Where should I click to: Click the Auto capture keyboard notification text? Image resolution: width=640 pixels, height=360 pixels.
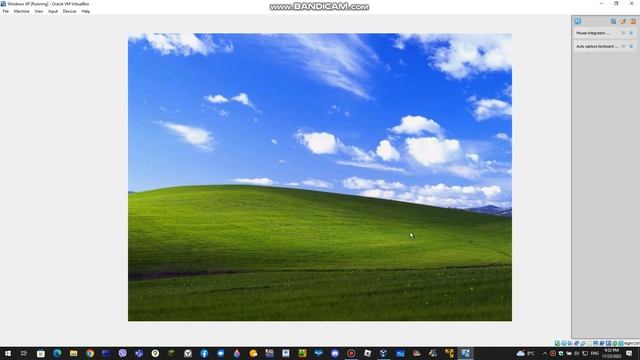(597, 47)
